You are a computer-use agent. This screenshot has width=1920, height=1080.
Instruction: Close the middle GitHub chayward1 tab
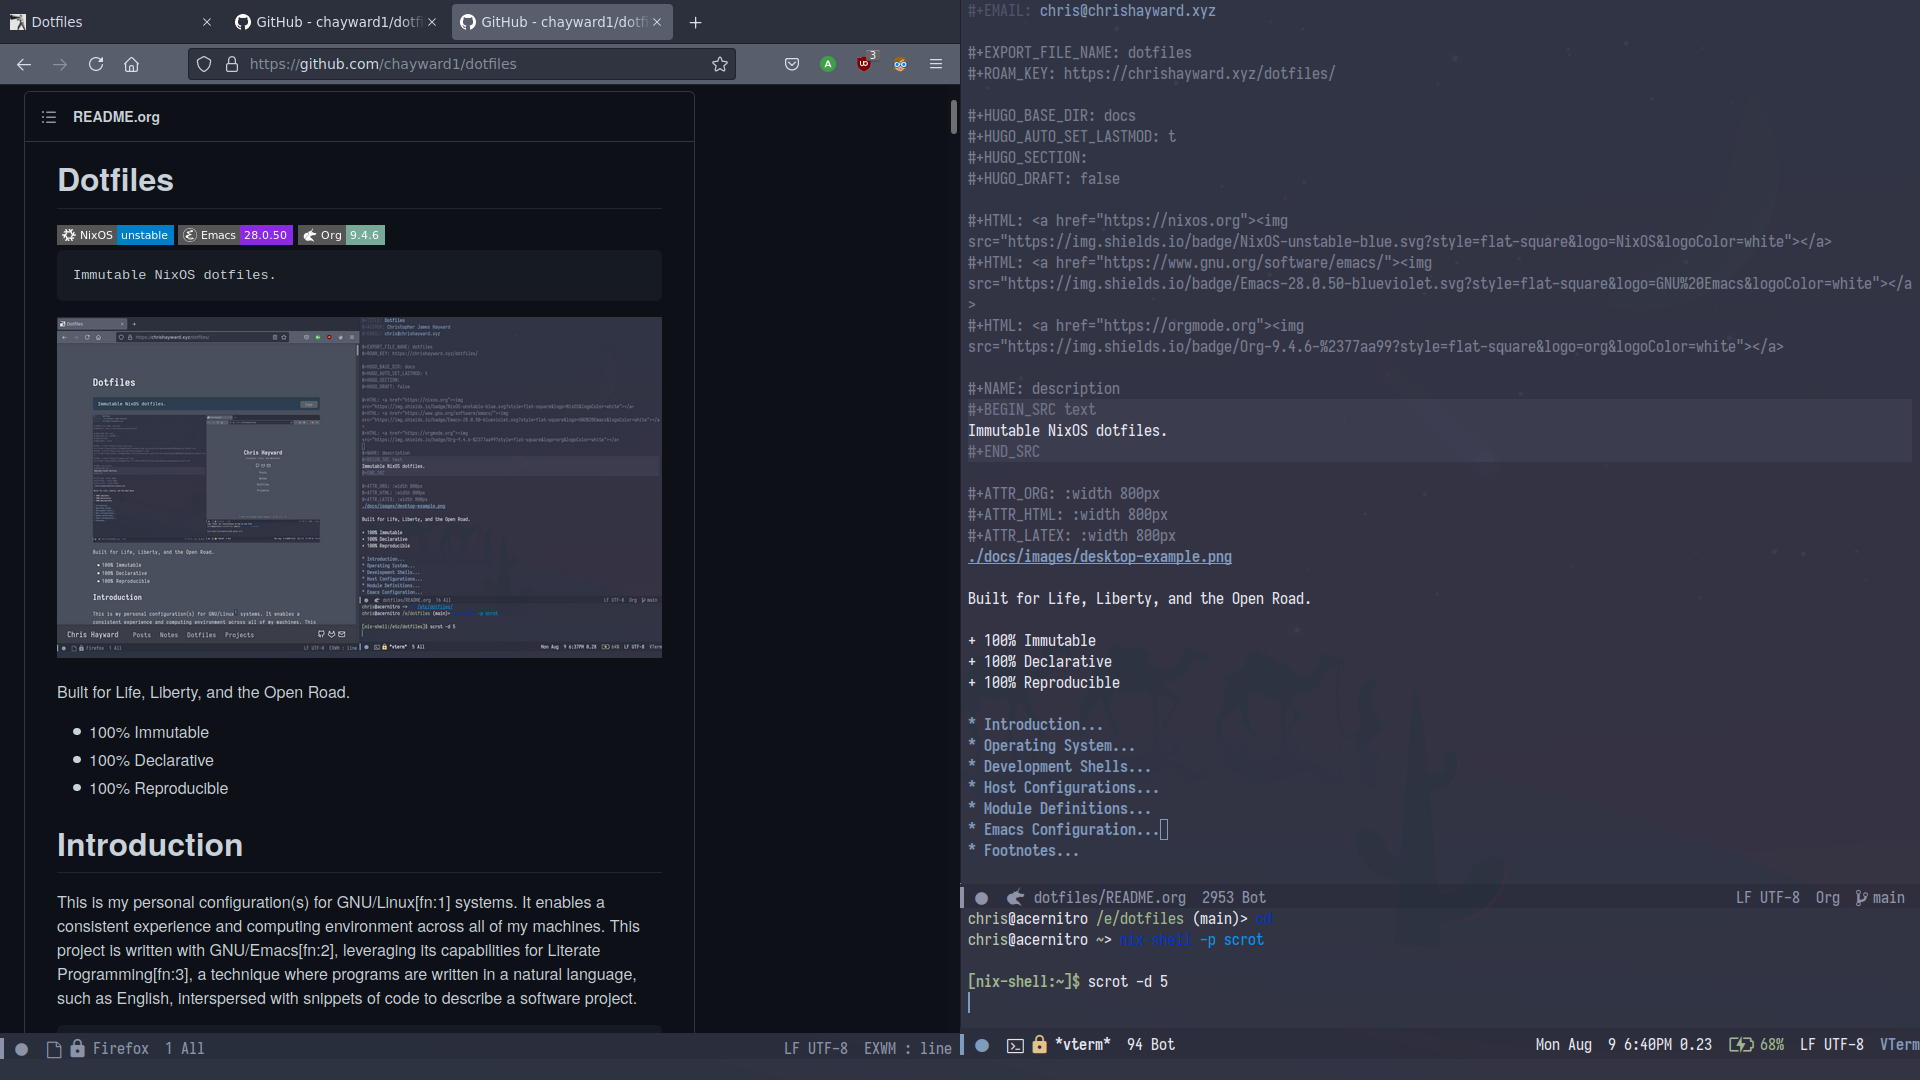coord(432,22)
